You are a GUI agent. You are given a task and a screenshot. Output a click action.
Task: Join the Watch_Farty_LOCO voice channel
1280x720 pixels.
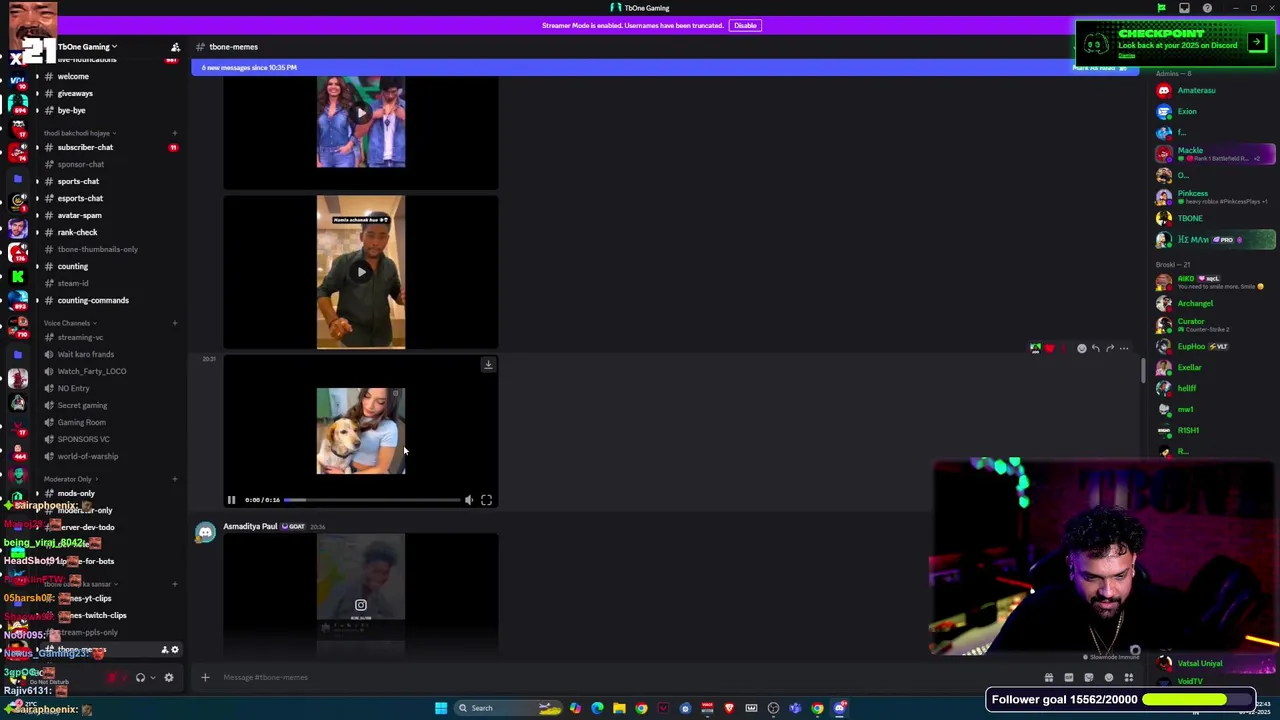pos(92,371)
